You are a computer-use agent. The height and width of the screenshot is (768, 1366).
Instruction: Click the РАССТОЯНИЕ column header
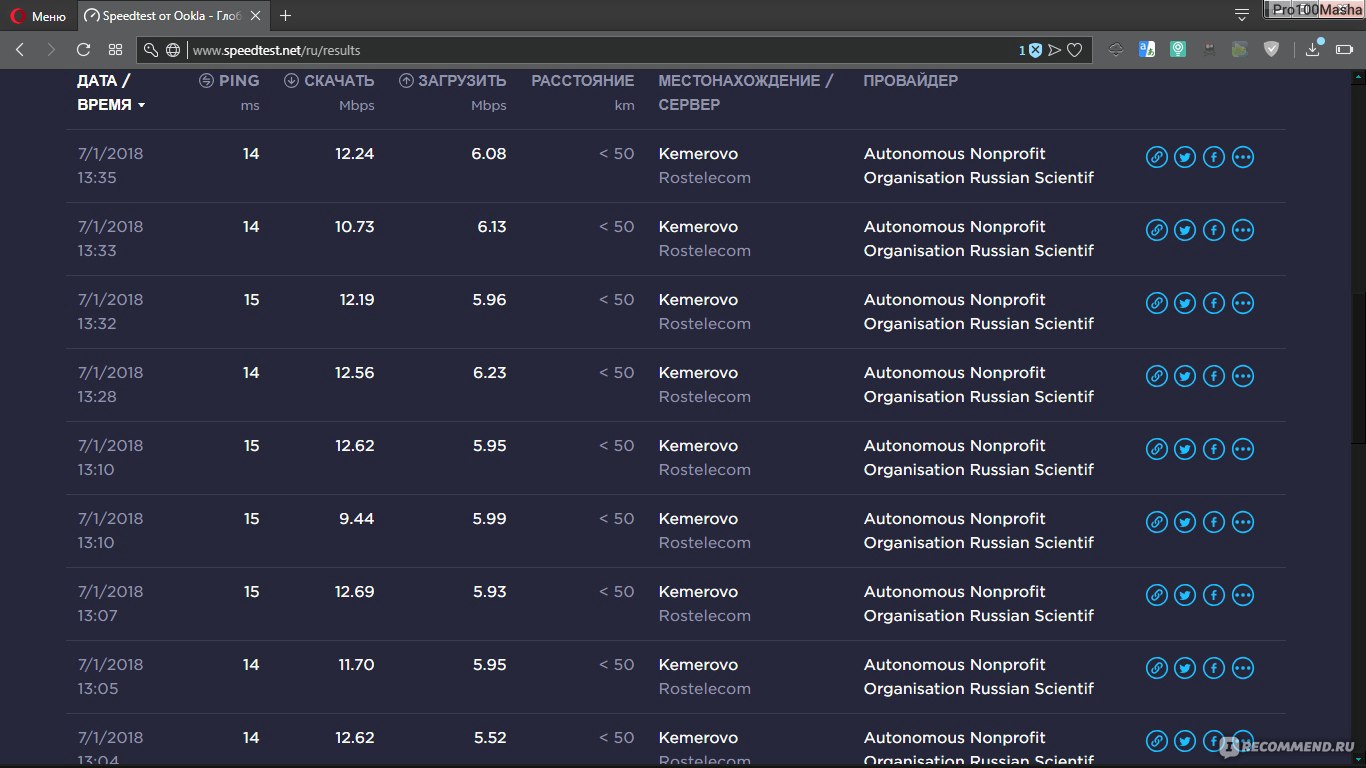coord(582,81)
